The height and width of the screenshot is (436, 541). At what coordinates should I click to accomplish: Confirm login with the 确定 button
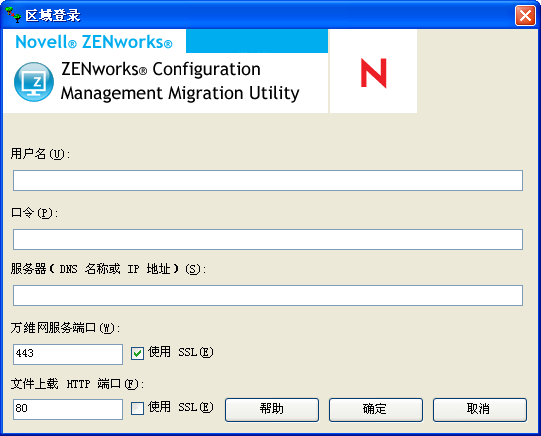click(376, 409)
